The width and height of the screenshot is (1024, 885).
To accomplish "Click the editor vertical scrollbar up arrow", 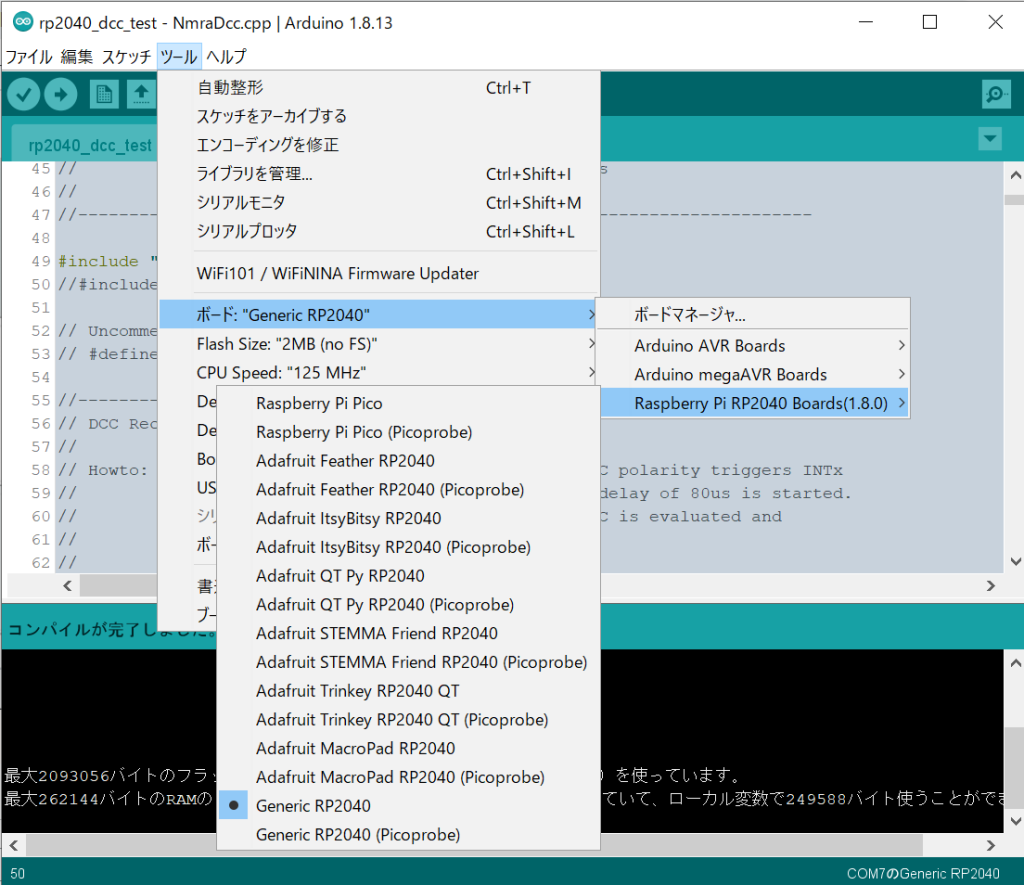I will coord(1012,173).
